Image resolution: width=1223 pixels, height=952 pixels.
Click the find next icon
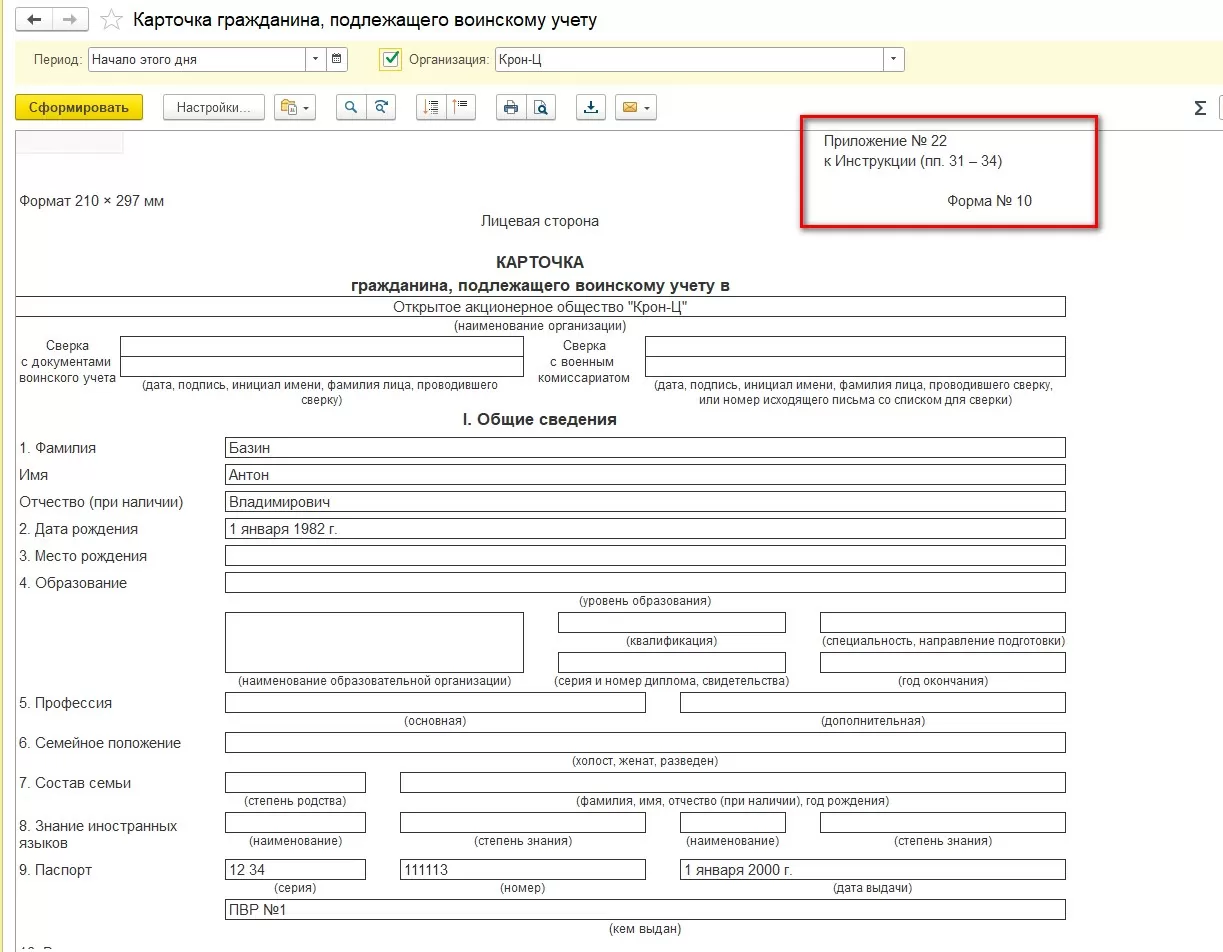(381, 108)
